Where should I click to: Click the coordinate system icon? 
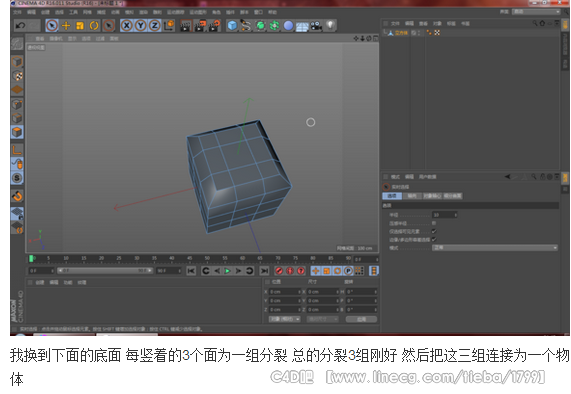(169, 25)
